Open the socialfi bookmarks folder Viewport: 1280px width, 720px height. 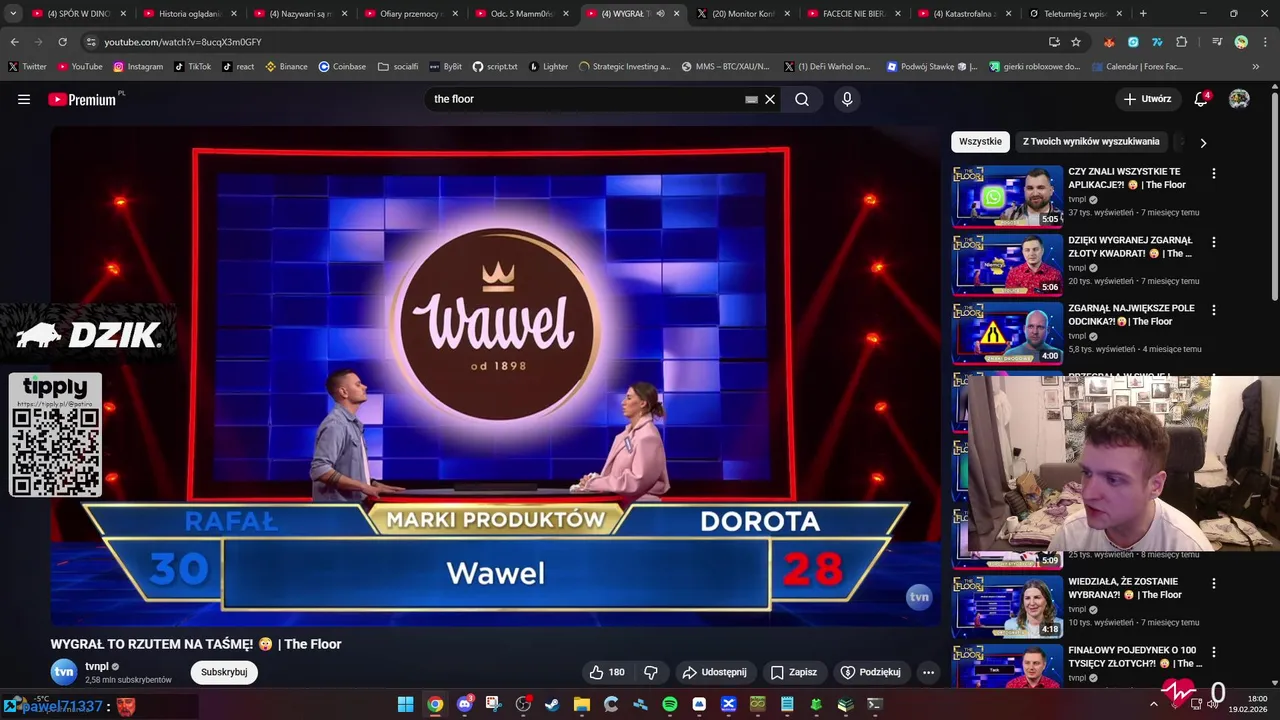pos(398,67)
